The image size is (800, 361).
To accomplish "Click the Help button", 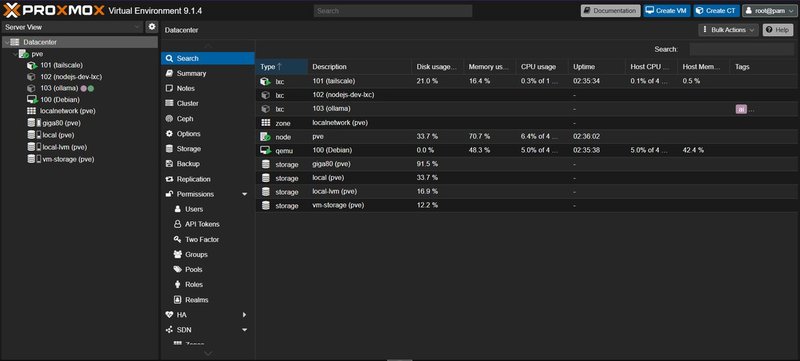I will pyautogui.click(x=778, y=30).
